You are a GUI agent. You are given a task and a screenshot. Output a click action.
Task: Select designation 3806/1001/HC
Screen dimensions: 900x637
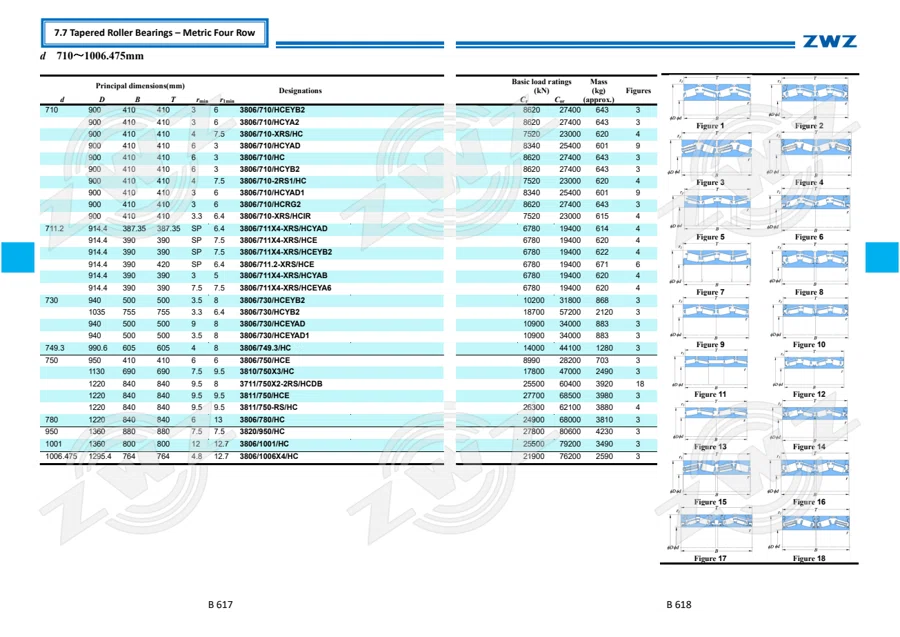tap(264, 444)
